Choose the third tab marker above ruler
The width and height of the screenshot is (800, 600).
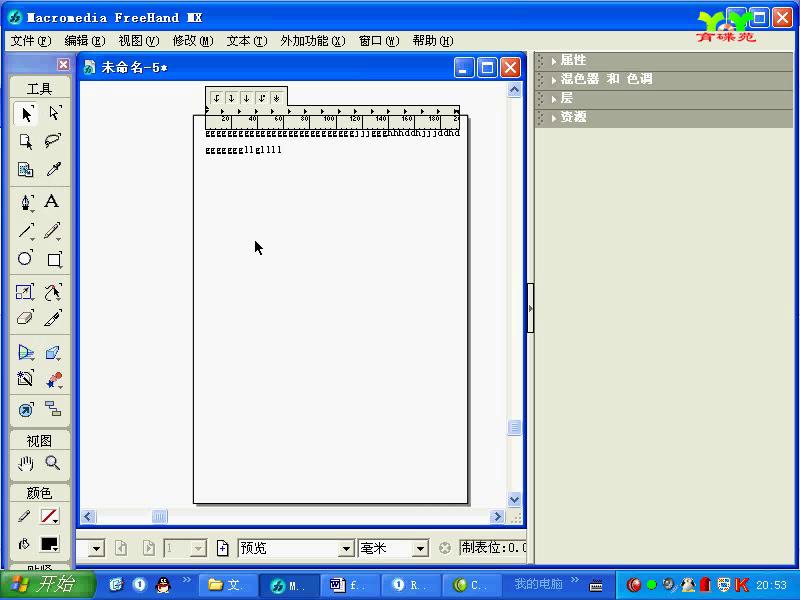click(x=246, y=98)
